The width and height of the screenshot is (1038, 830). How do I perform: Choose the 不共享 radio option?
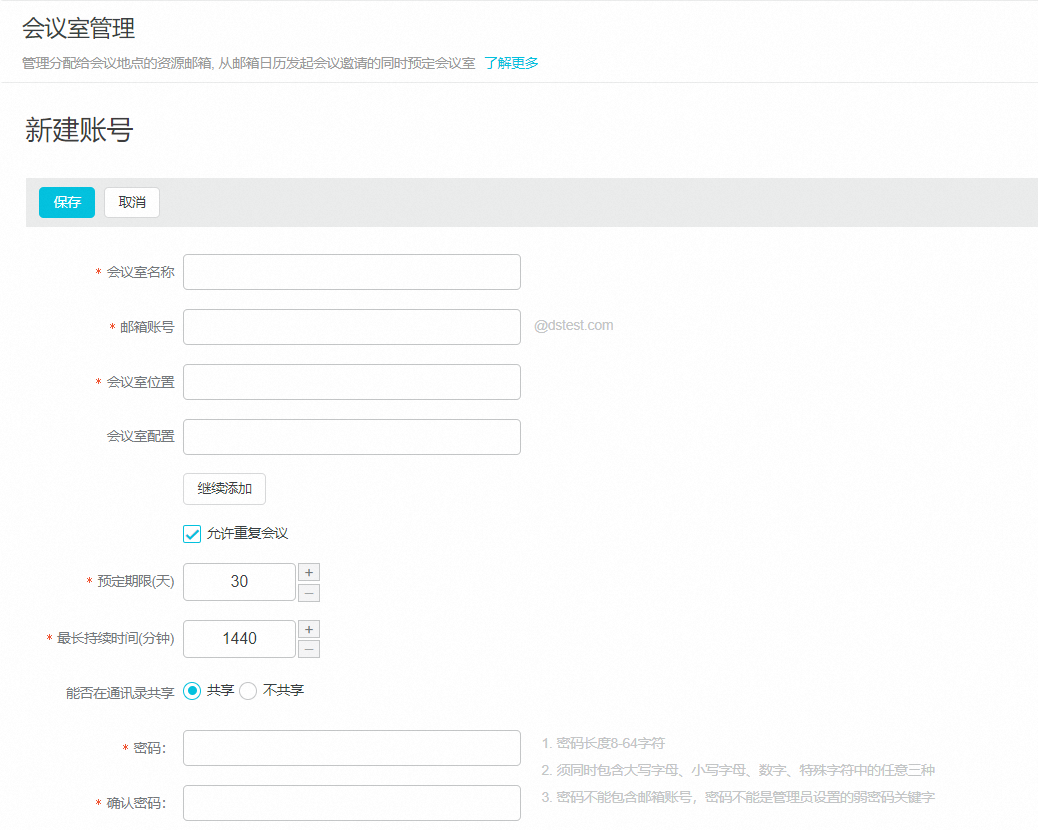pyautogui.click(x=249, y=691)
